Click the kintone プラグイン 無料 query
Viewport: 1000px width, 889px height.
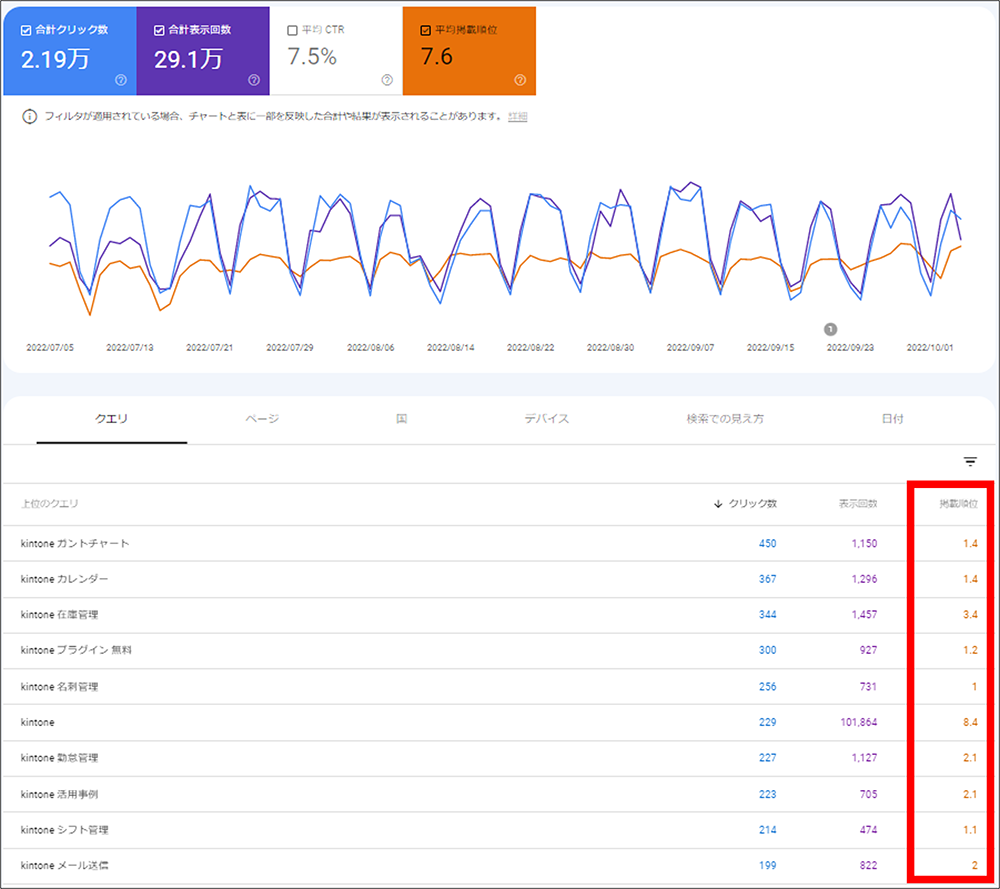point(76,650)
